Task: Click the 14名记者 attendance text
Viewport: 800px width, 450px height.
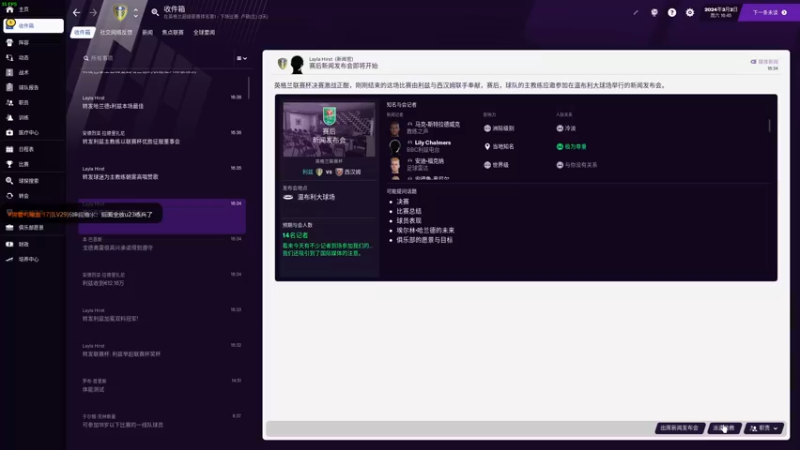Action: click(x=295, y=235)
